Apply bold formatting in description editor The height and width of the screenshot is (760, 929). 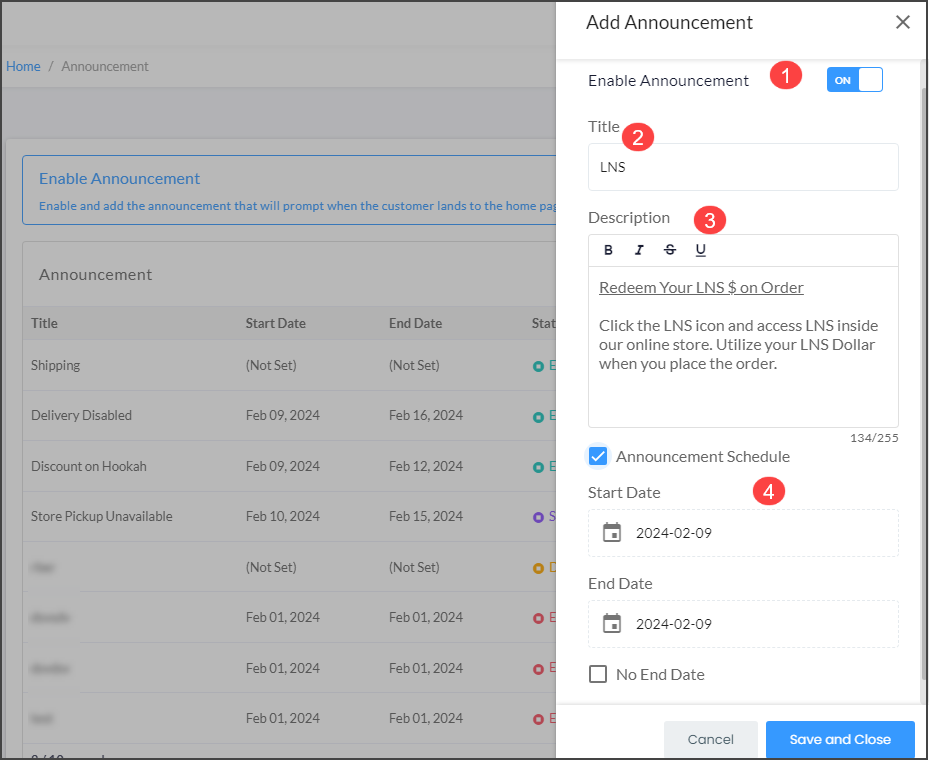tap(608, 250)
